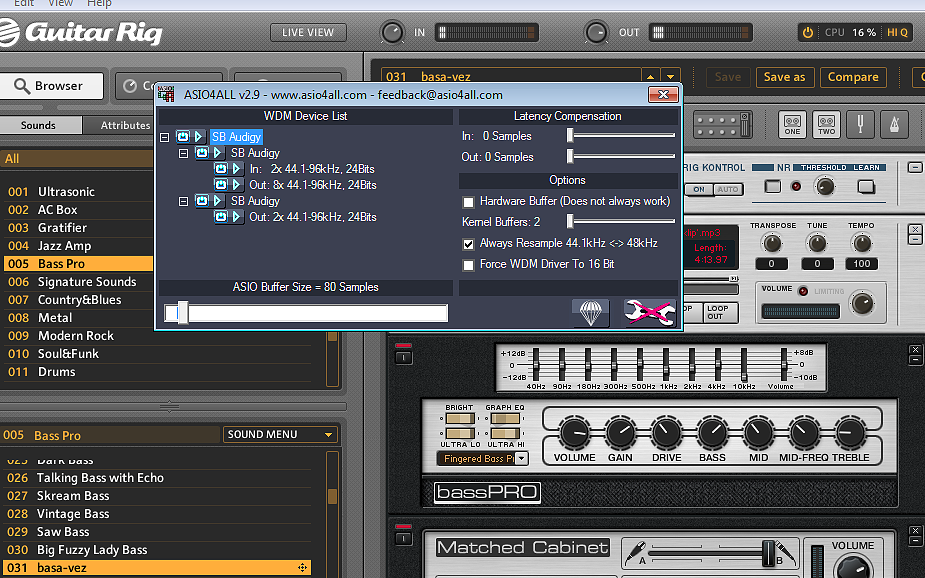The height and width of the screenshot is (578, 925).
Task: Collapse top-level SB Audigy tree node
Action: 165,137
